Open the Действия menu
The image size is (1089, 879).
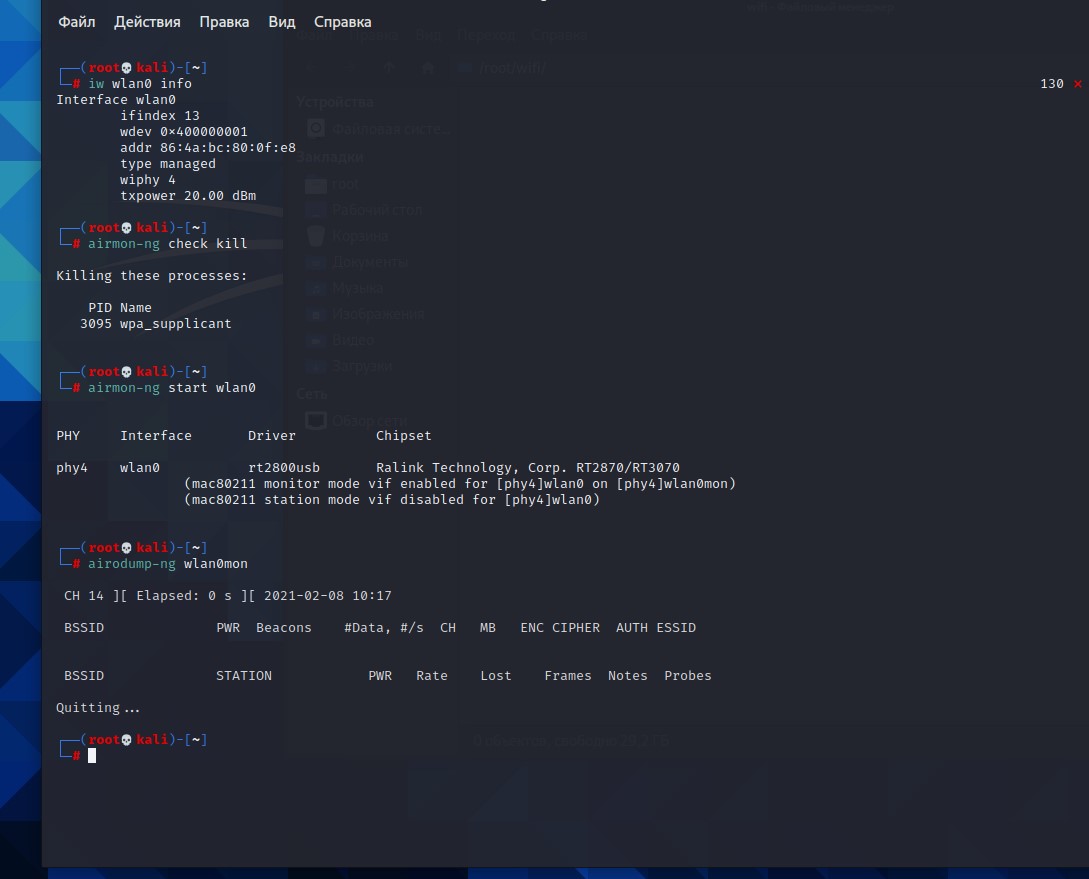tap(147, 21)
